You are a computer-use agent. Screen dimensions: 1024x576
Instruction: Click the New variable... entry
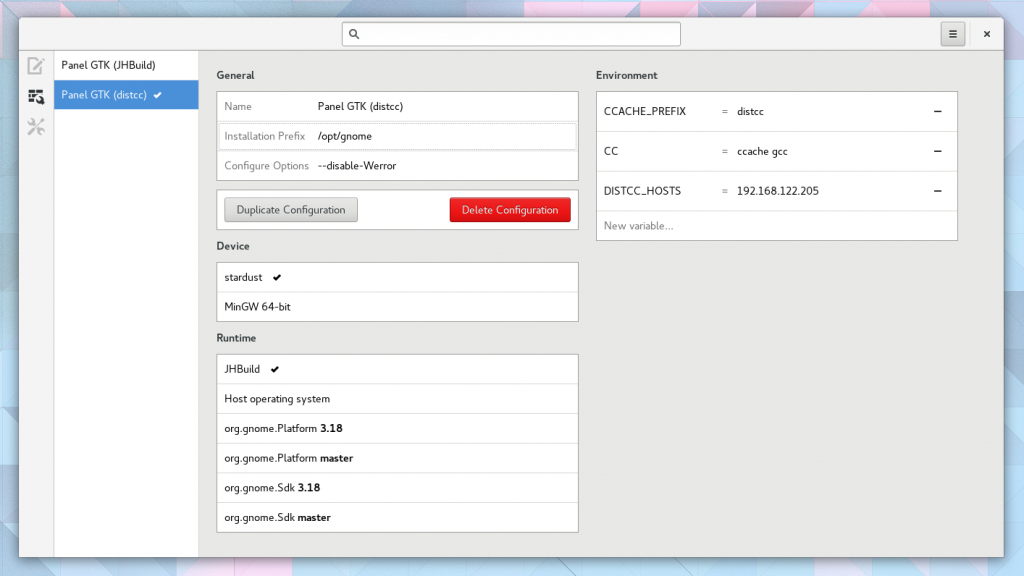776,226
